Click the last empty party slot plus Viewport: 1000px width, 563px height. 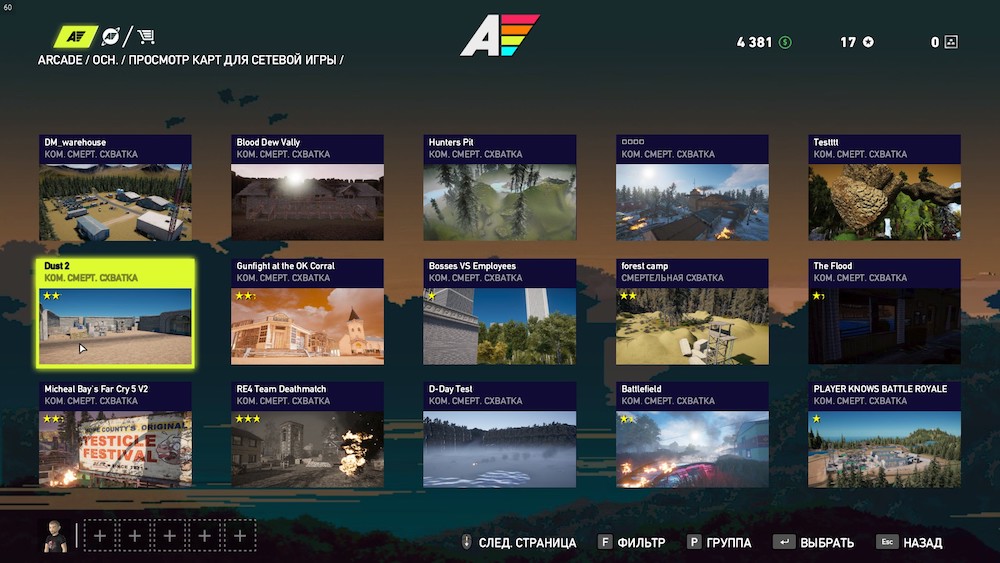click(x=240, y=536)
